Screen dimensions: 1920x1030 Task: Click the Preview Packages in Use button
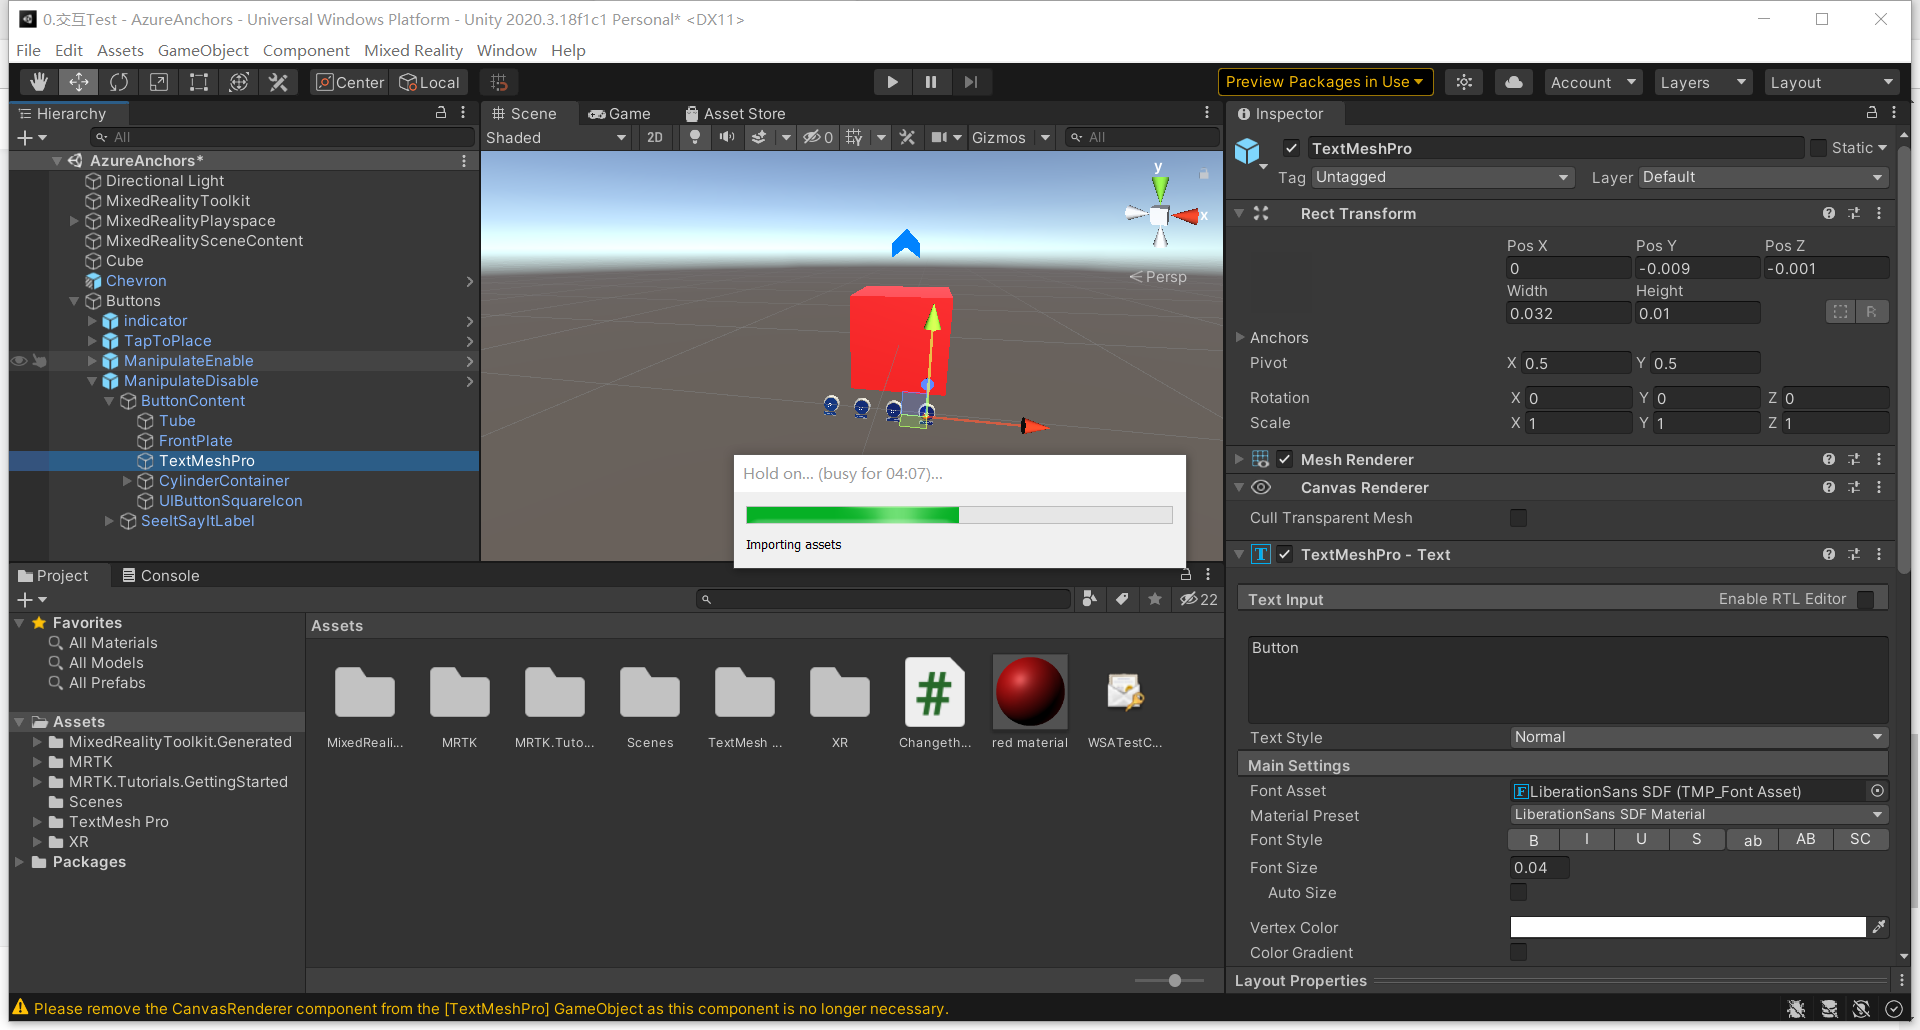(1324, 82)
